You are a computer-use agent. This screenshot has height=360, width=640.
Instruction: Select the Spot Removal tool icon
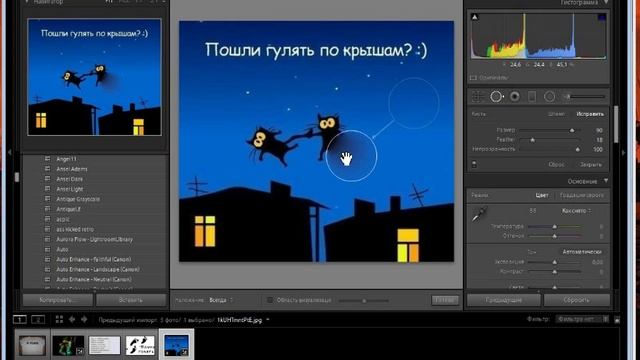[496, 97]
